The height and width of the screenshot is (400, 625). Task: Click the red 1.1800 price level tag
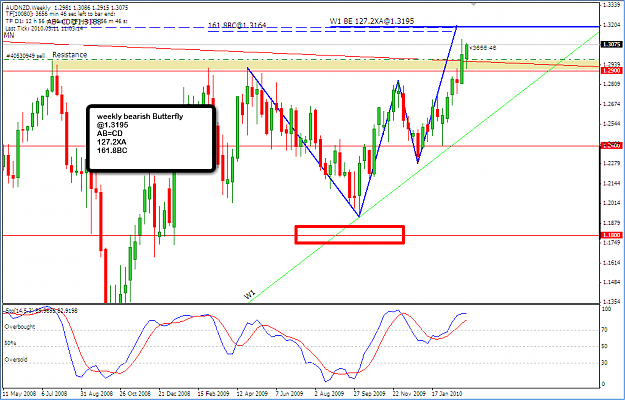coord(612,235)
